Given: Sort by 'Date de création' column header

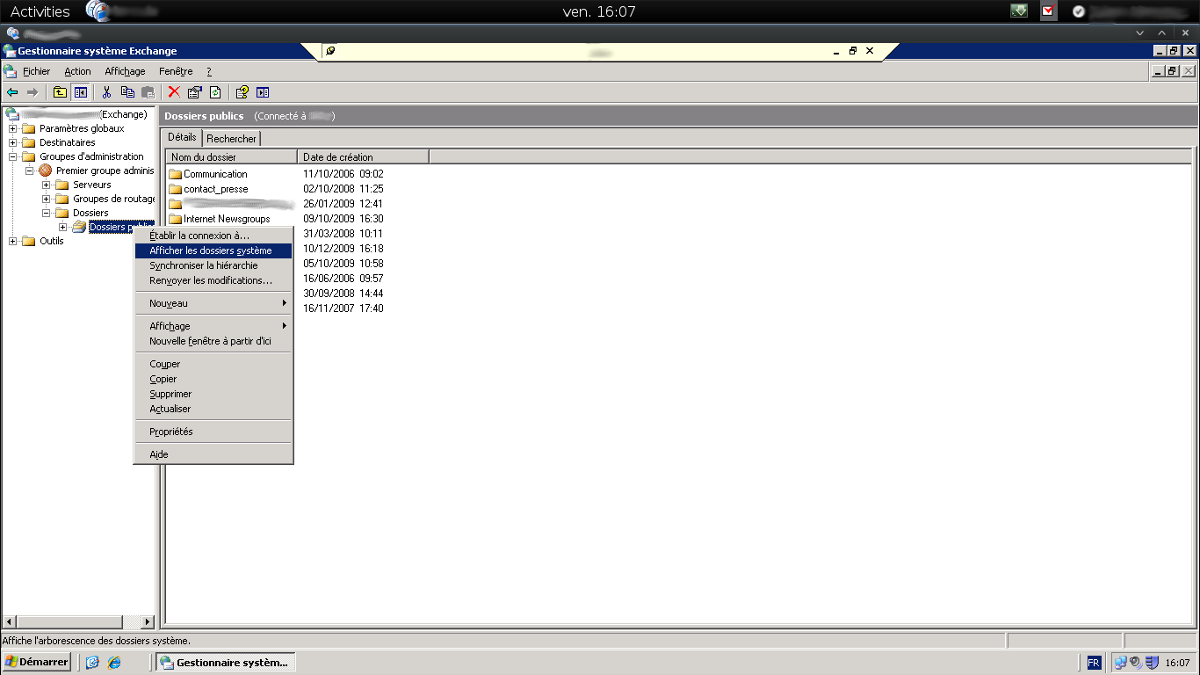Looking at the screenshot, I should pyautogui.click(x=364, y=157).
